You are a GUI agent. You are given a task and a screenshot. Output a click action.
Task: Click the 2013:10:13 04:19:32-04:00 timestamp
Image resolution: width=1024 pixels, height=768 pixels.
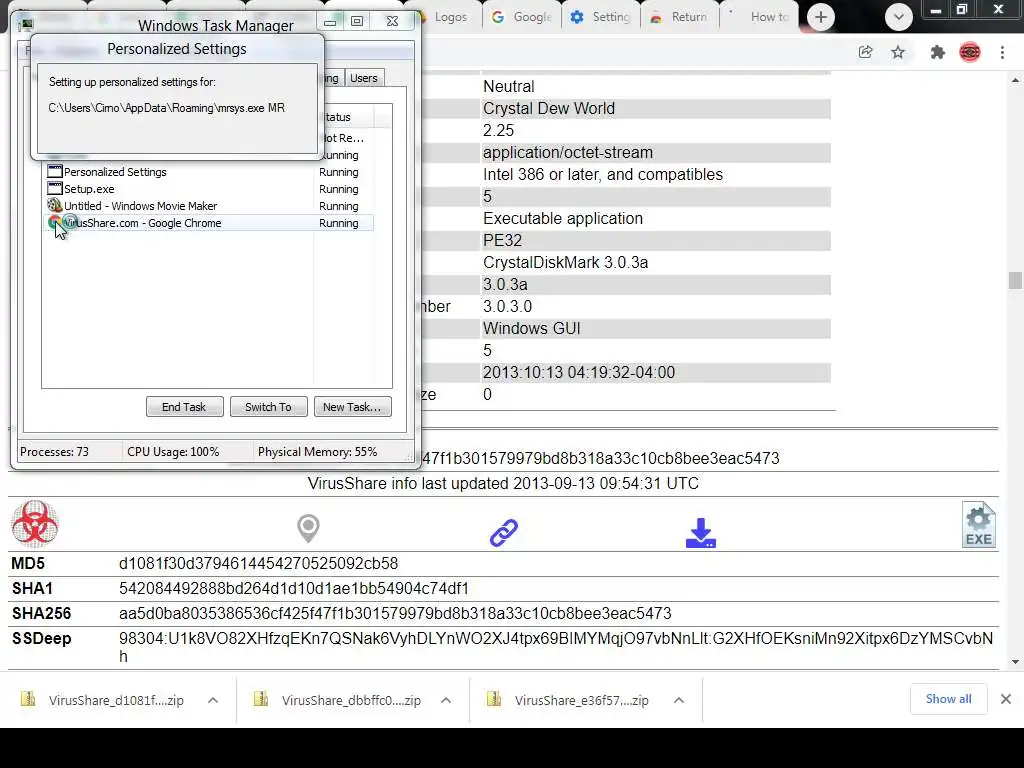(579, 372)
